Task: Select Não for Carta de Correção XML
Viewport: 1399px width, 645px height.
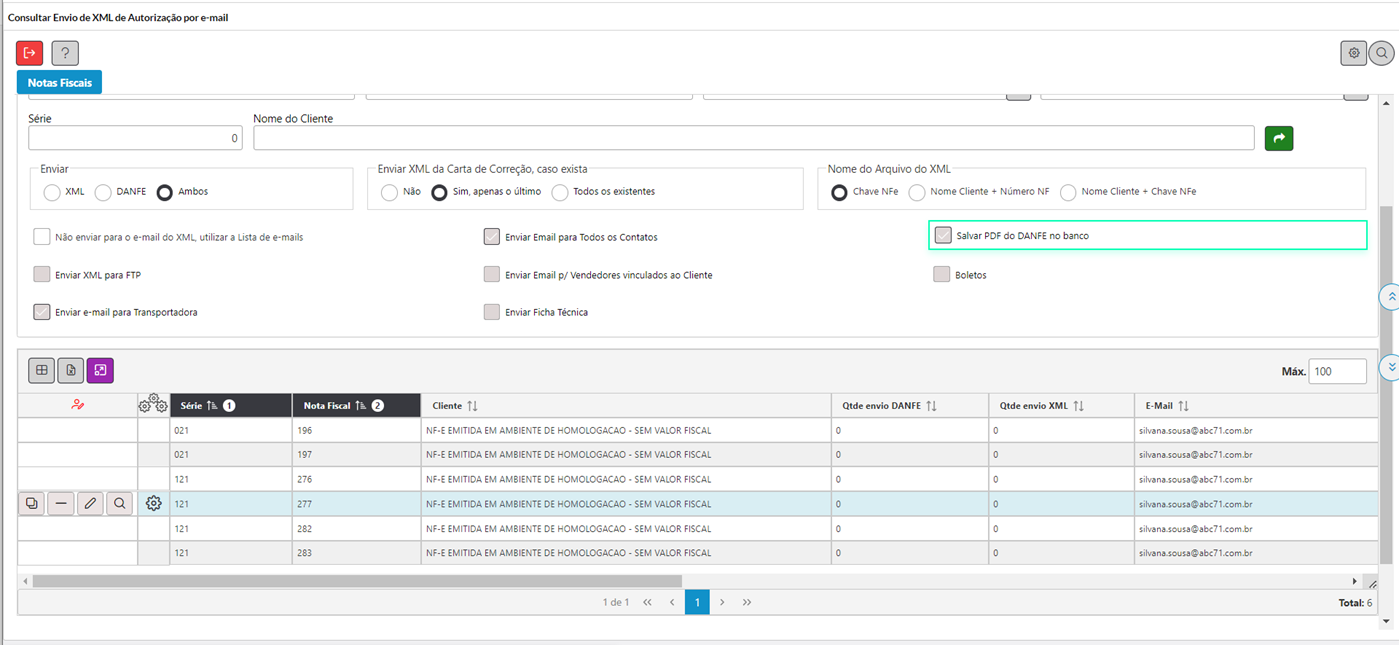Action: coord(389,192)
